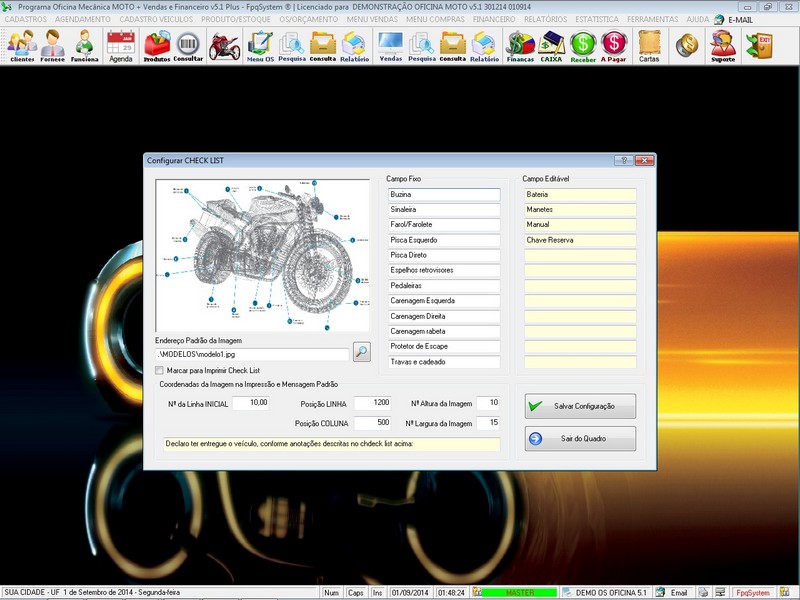Open Menu OS from toolbar
800x600 pixels.
(x=260, y=46)
